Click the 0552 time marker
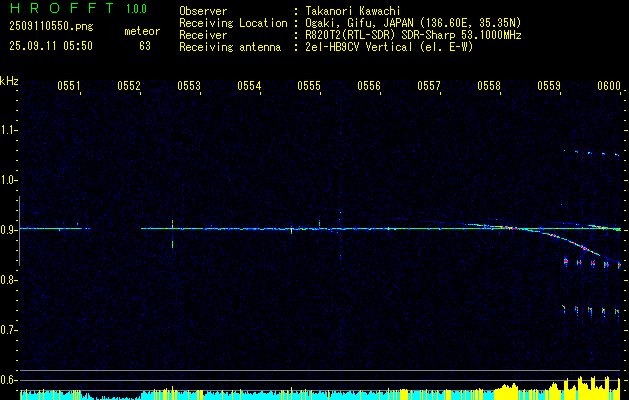The width and height of the screenshot is (629, 400). pyautogui.click(x=129, y=85)
